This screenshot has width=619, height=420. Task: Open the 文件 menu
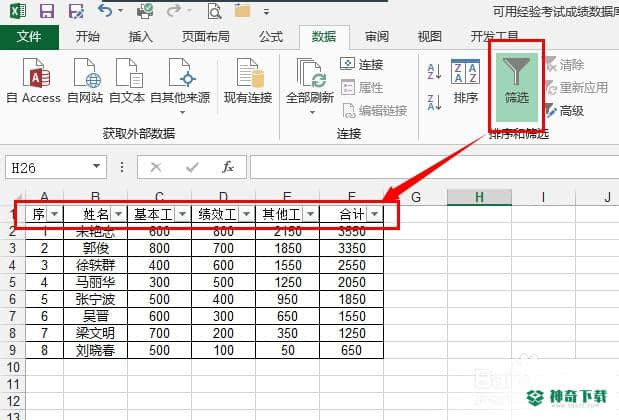(29, 37)
